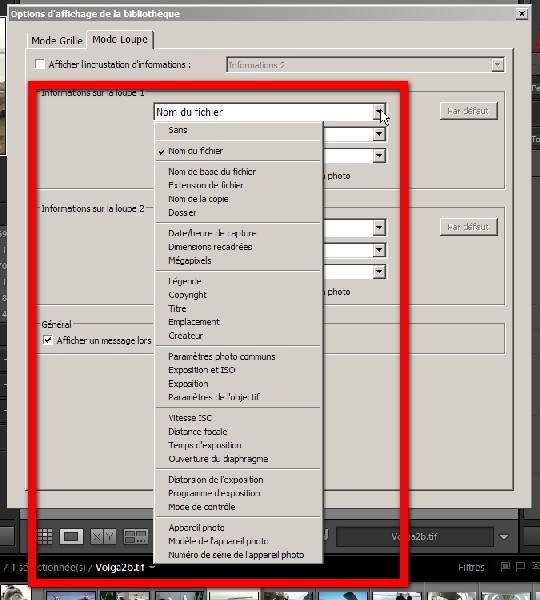Expand the 'Nom du fichier' combo box
Screen dimensions: 540x600
(269, 112)
